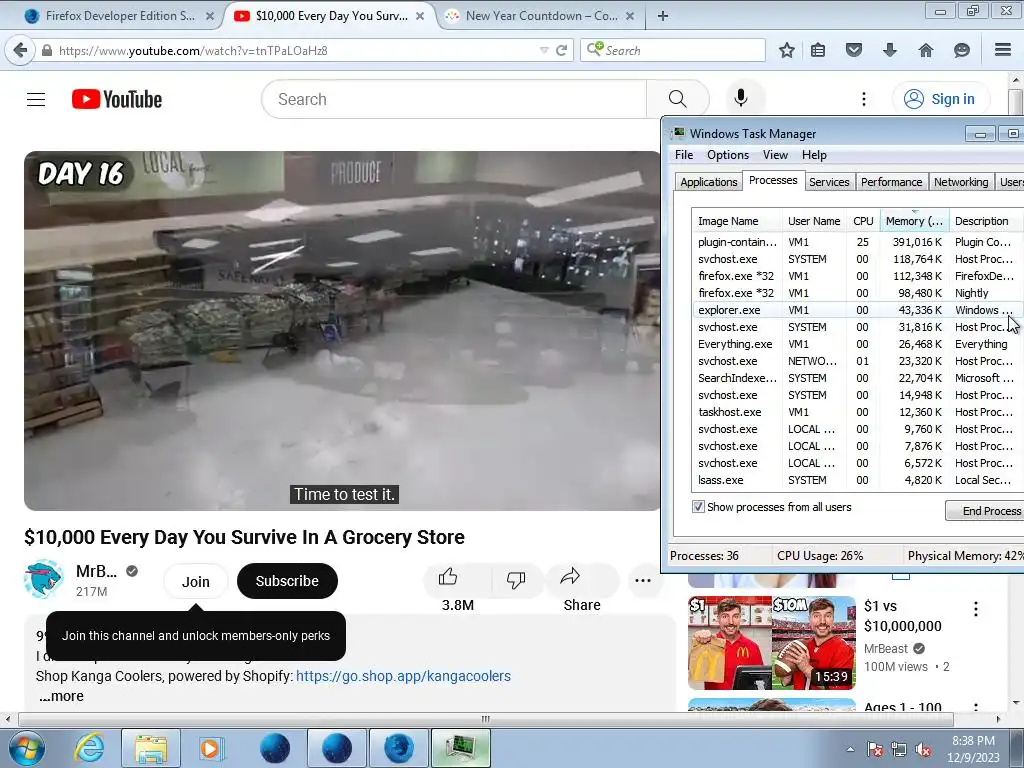Sort processes by Image Name column

tap(736, 221)
